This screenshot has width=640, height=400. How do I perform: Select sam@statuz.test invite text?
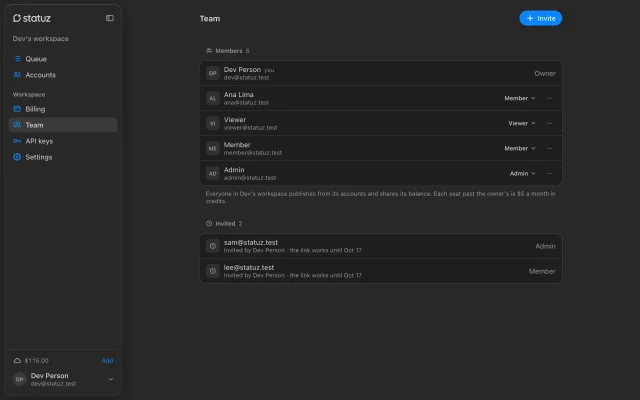click(251, 242)
